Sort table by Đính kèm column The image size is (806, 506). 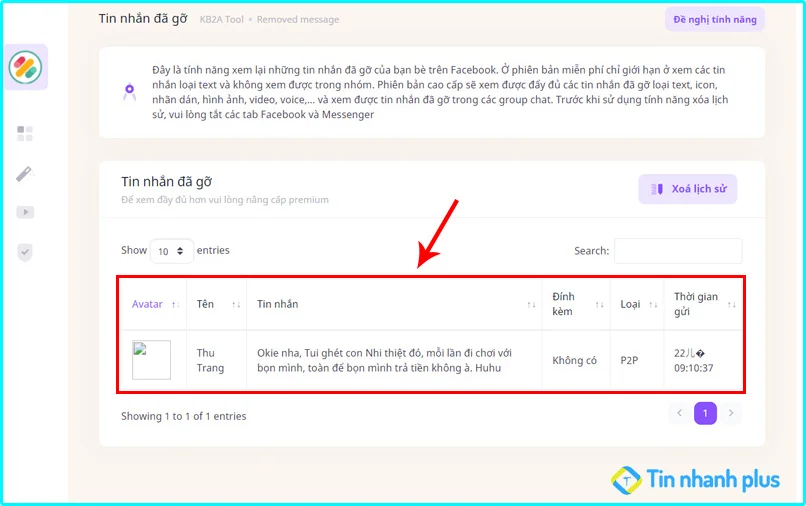tap(576, 304)
